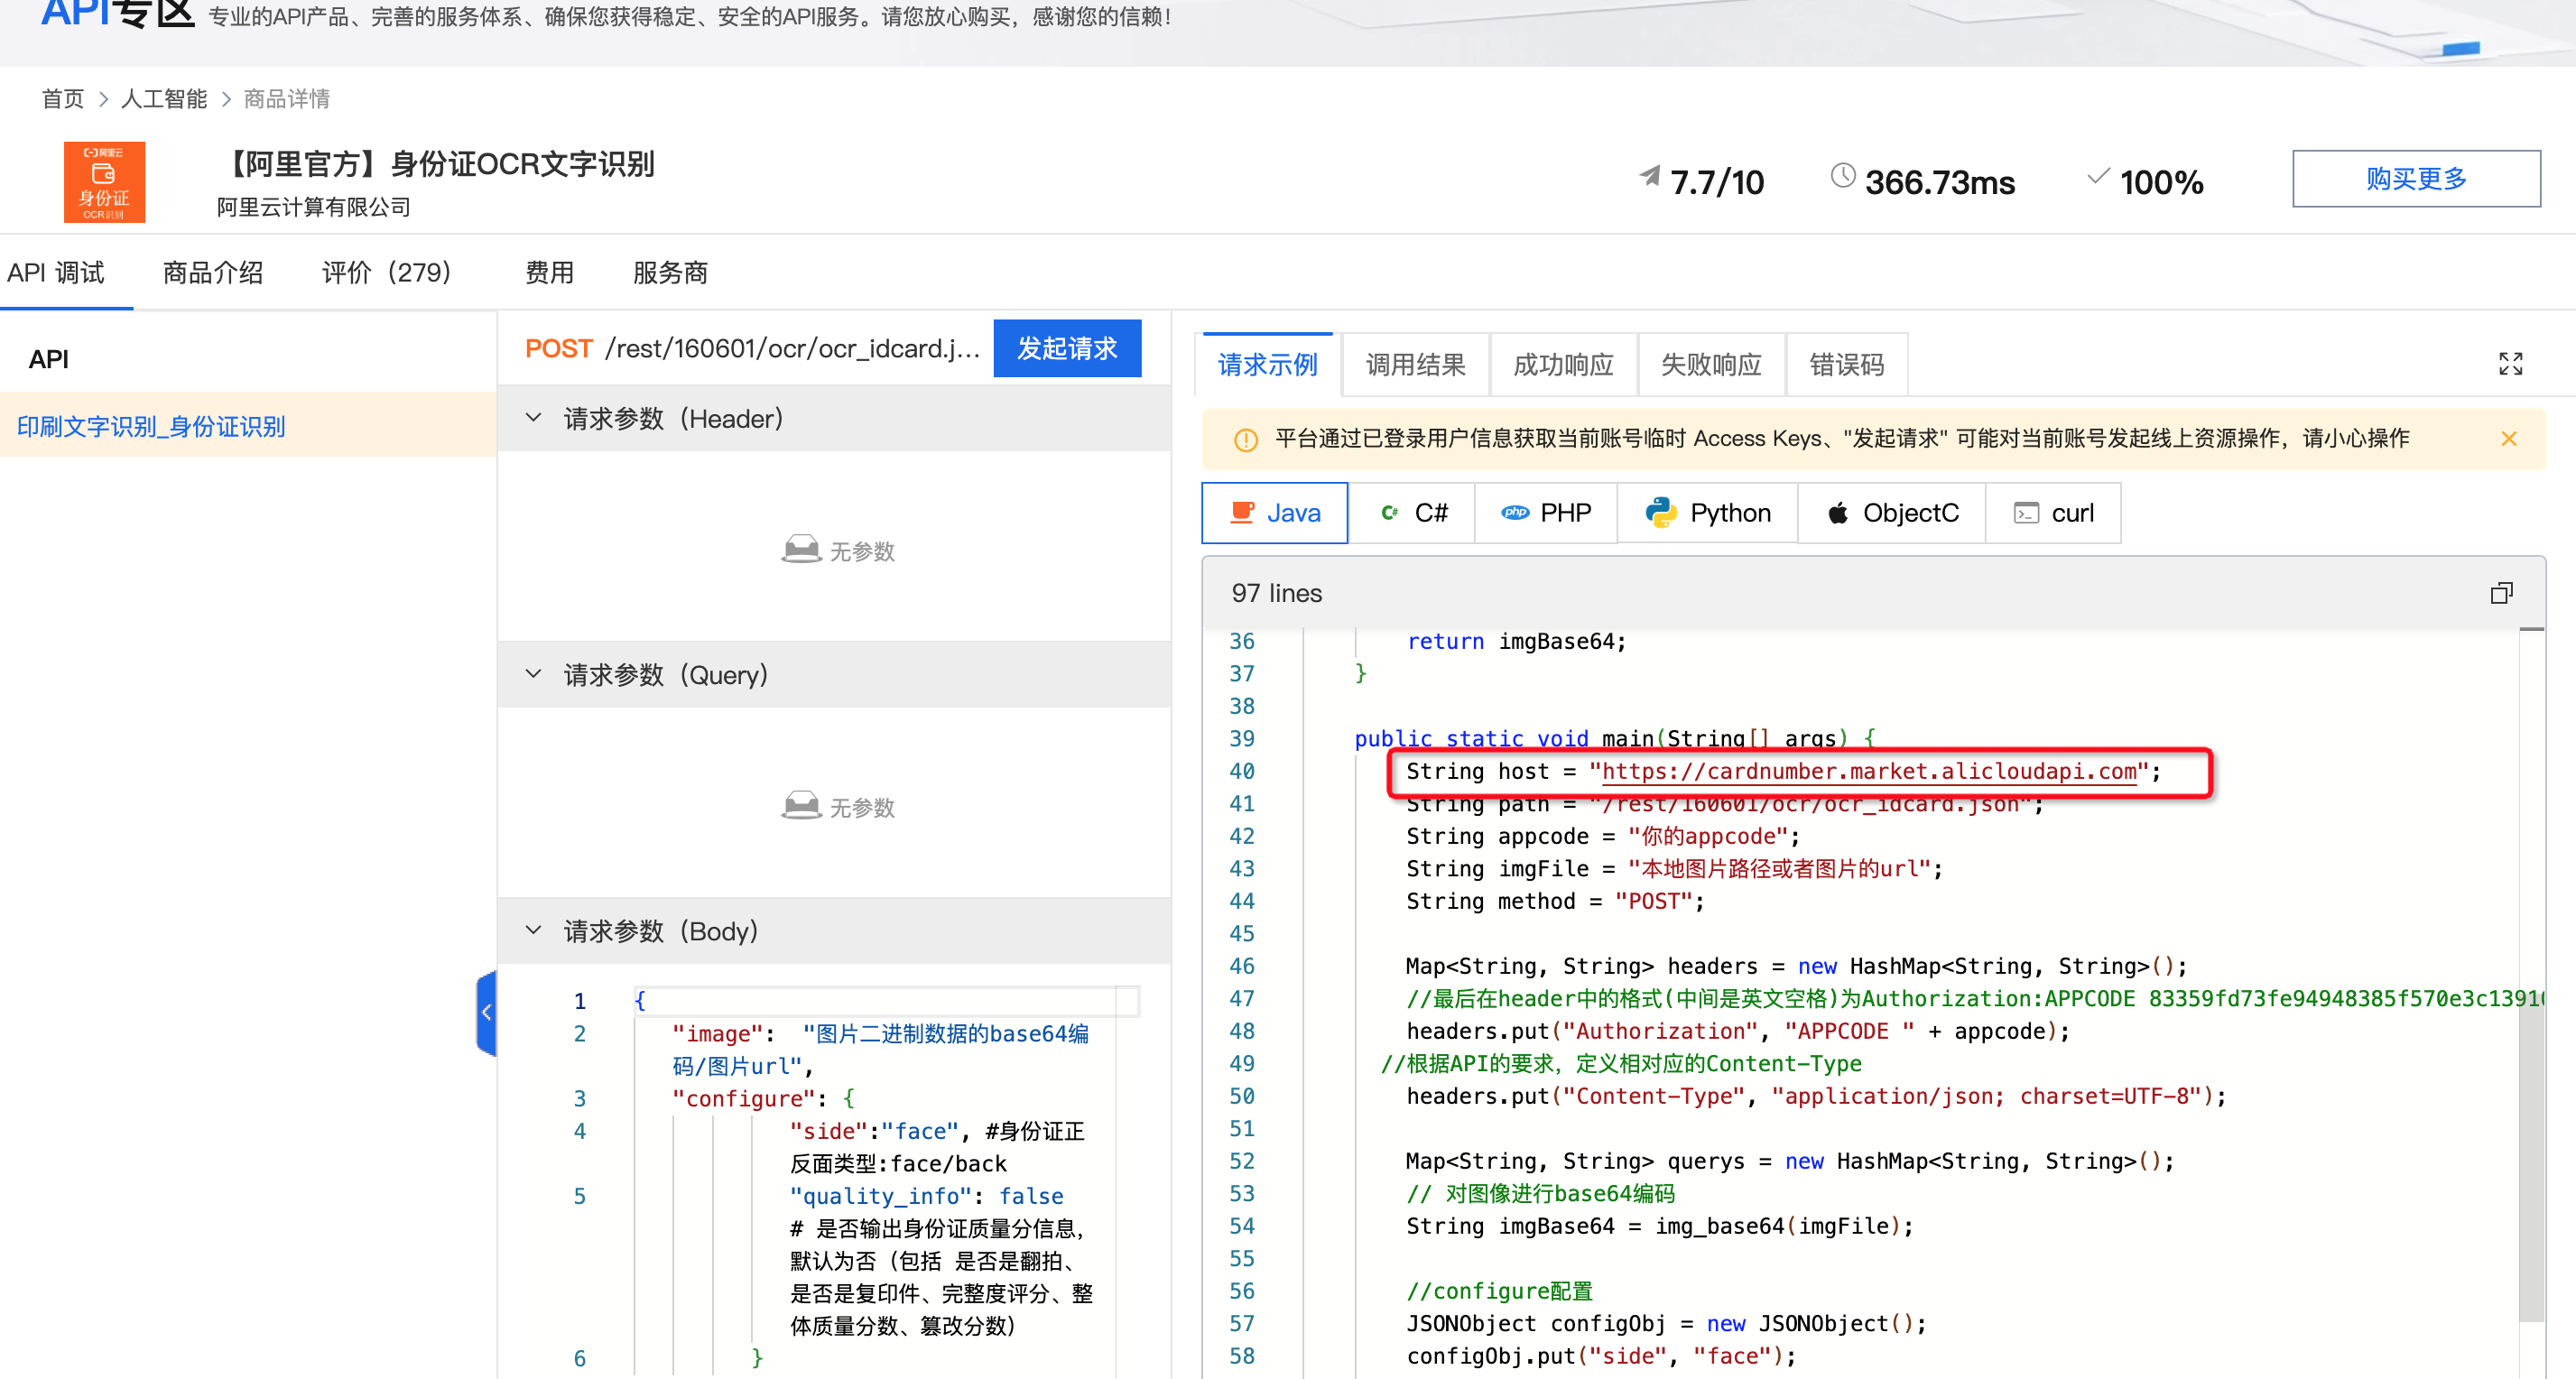The image size is (2576, 1379).
Task: Open the API 调试 tab
Action: click(x=56, y=272)
